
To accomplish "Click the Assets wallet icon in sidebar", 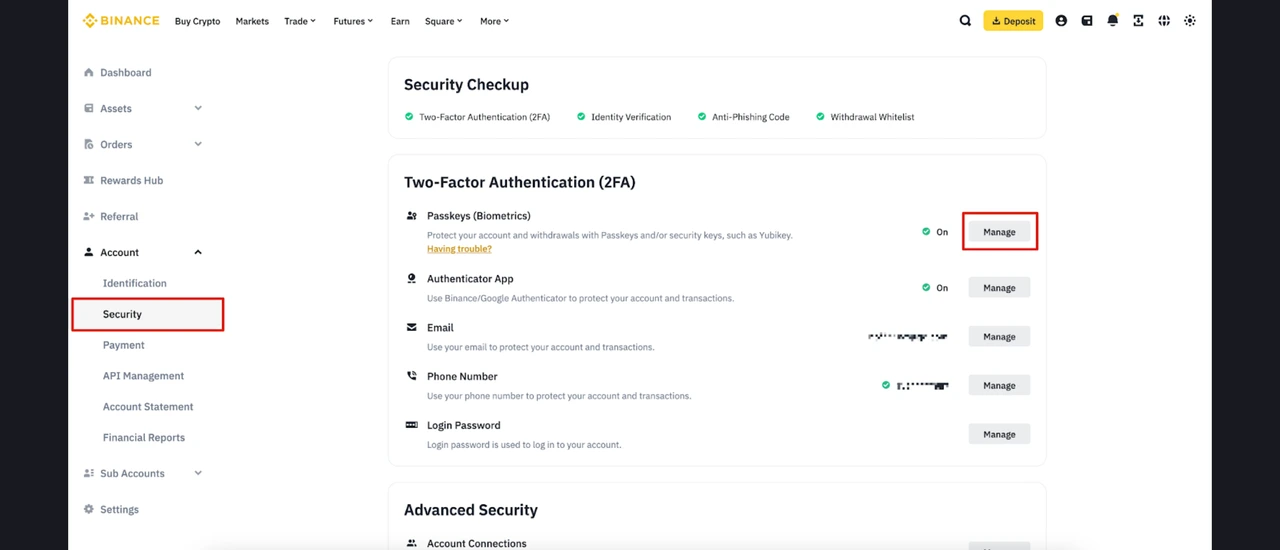I will [x=89, y=108].
